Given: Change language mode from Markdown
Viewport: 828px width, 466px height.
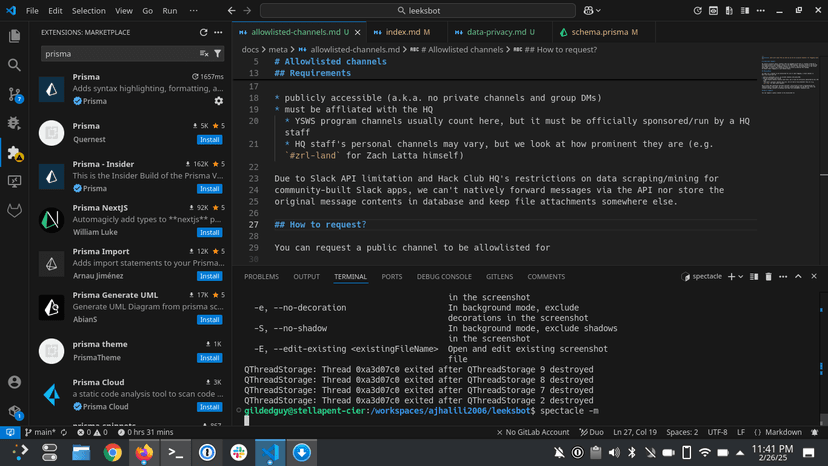Looking at the screenshot, I should click(x=784, y=432).
